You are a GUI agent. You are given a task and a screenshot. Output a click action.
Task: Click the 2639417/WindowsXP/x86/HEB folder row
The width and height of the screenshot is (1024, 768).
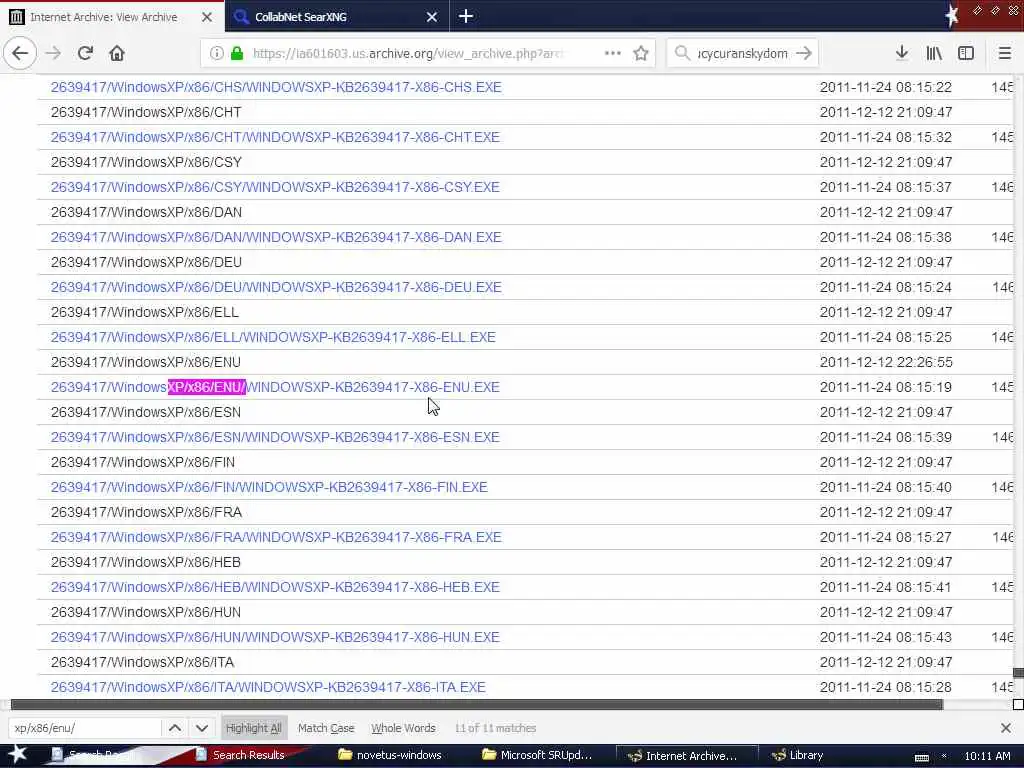146,562
